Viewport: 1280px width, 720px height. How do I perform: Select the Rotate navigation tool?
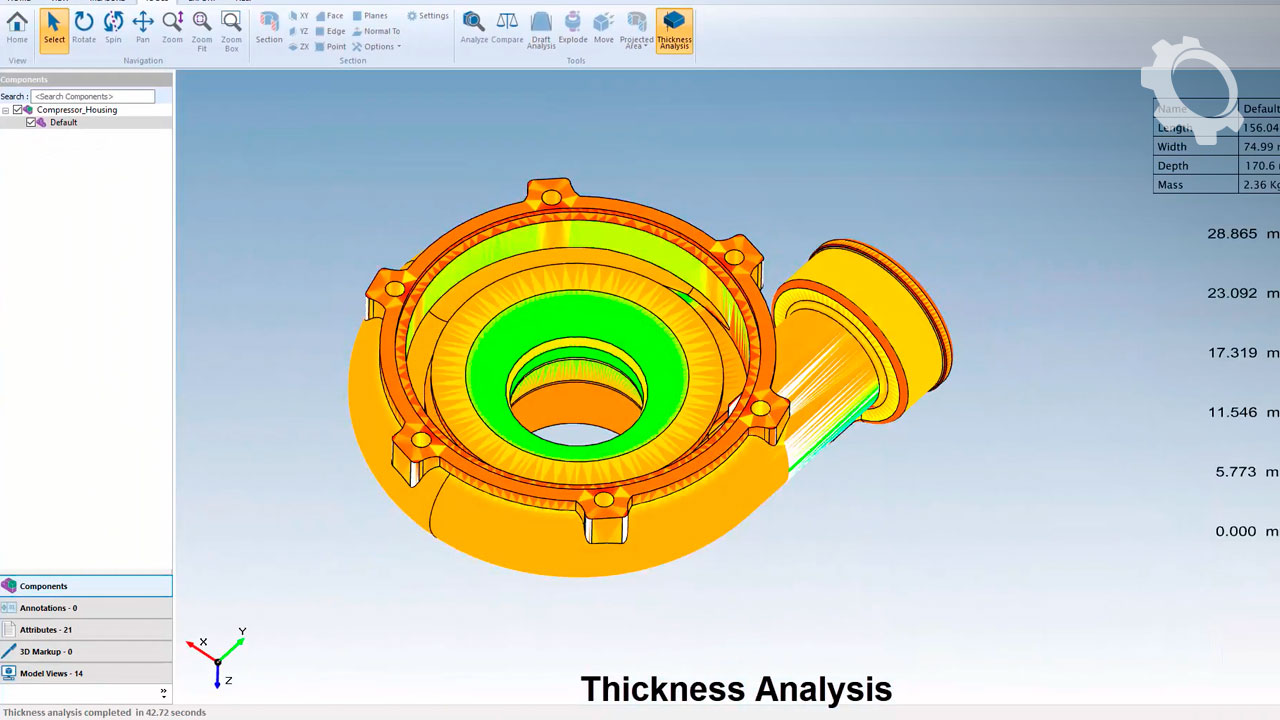[84, 27]
